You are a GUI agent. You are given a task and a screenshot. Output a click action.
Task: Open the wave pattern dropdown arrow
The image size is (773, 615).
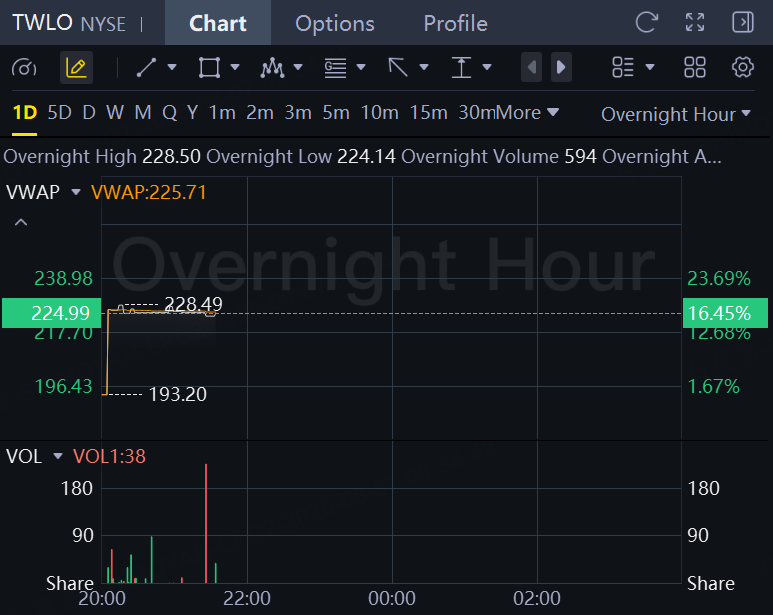point(298,67)
